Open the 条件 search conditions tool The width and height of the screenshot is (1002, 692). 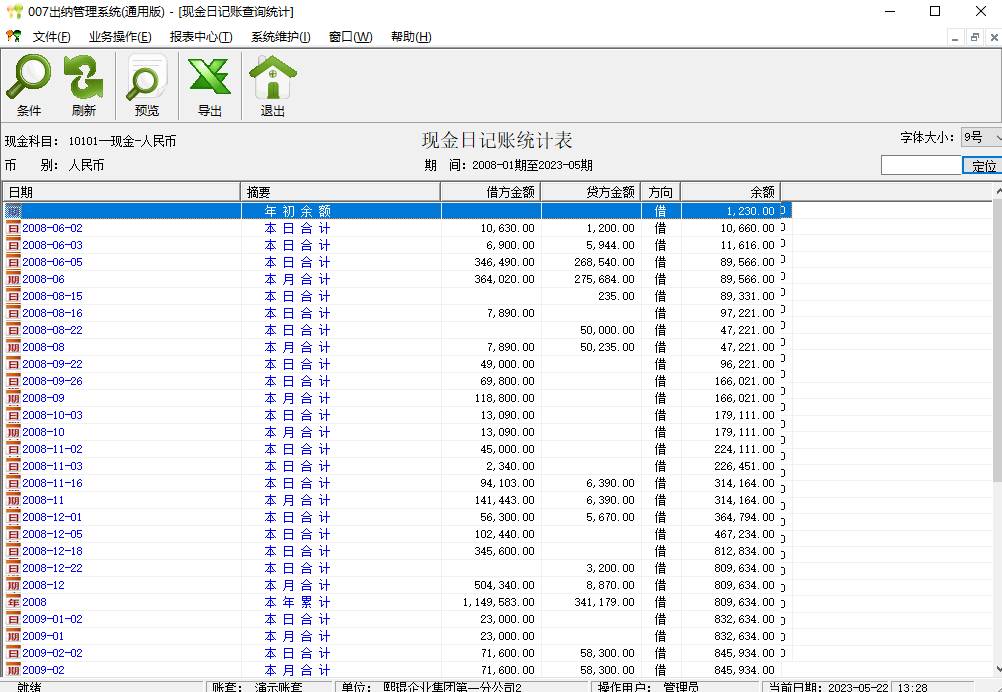click(29, 85)
